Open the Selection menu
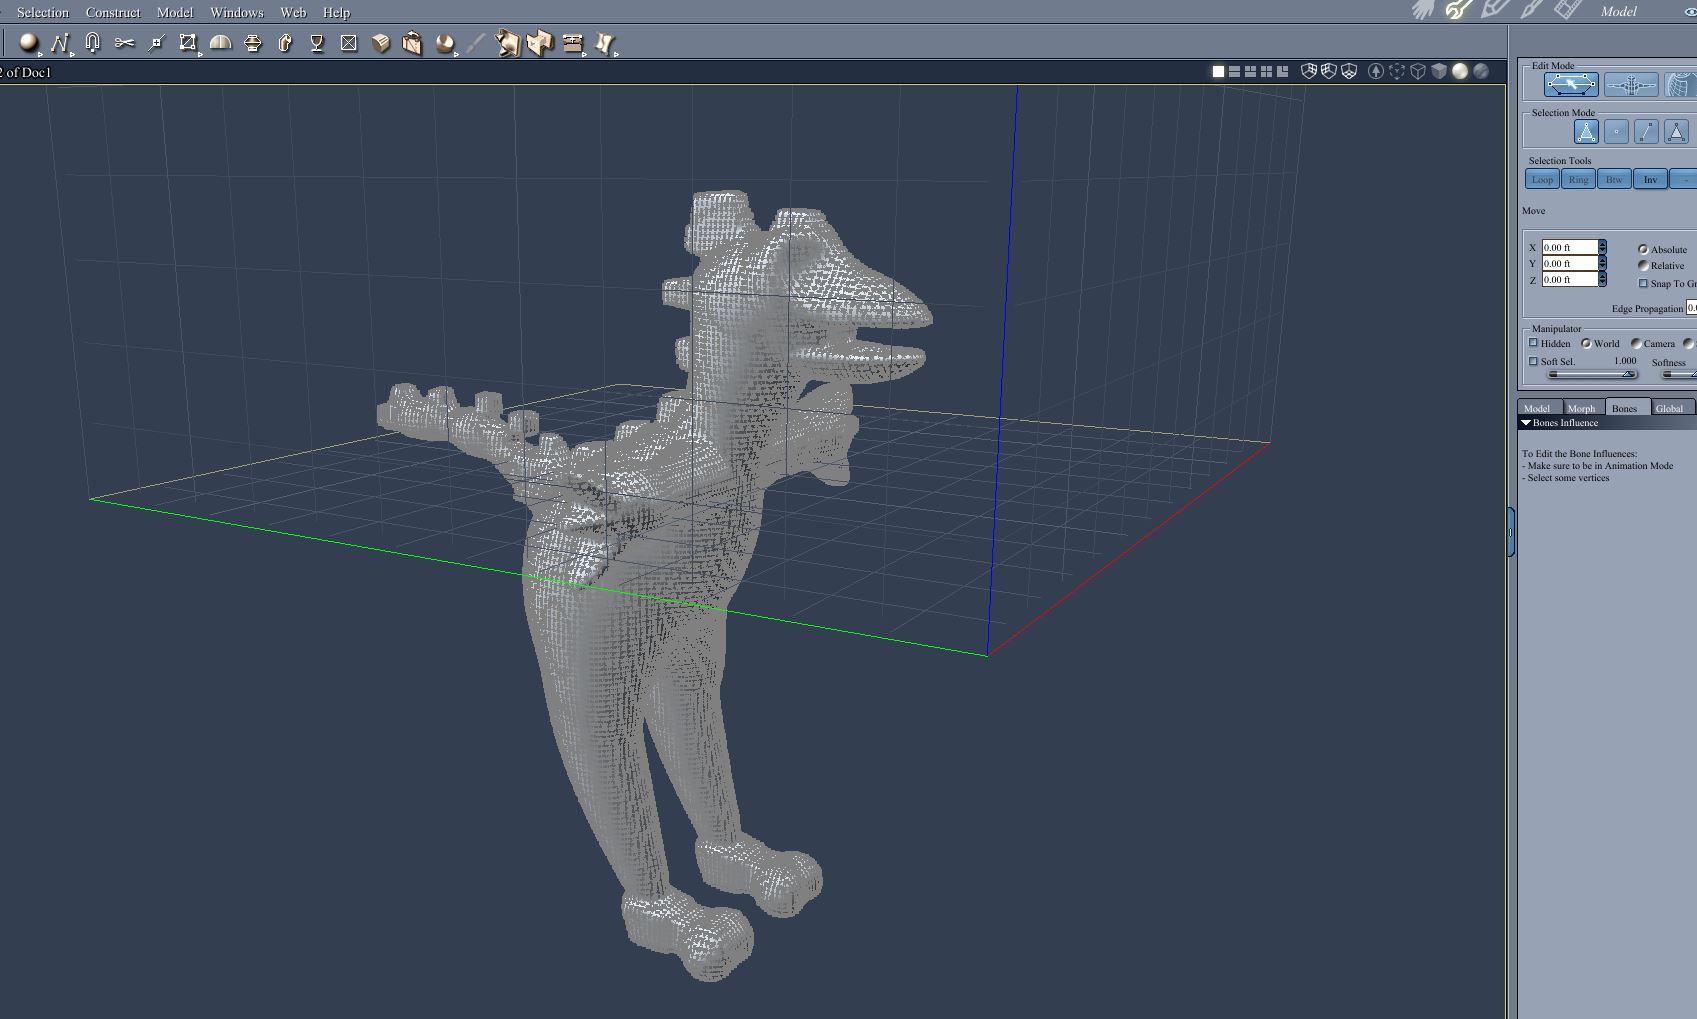 coord(43,12)
